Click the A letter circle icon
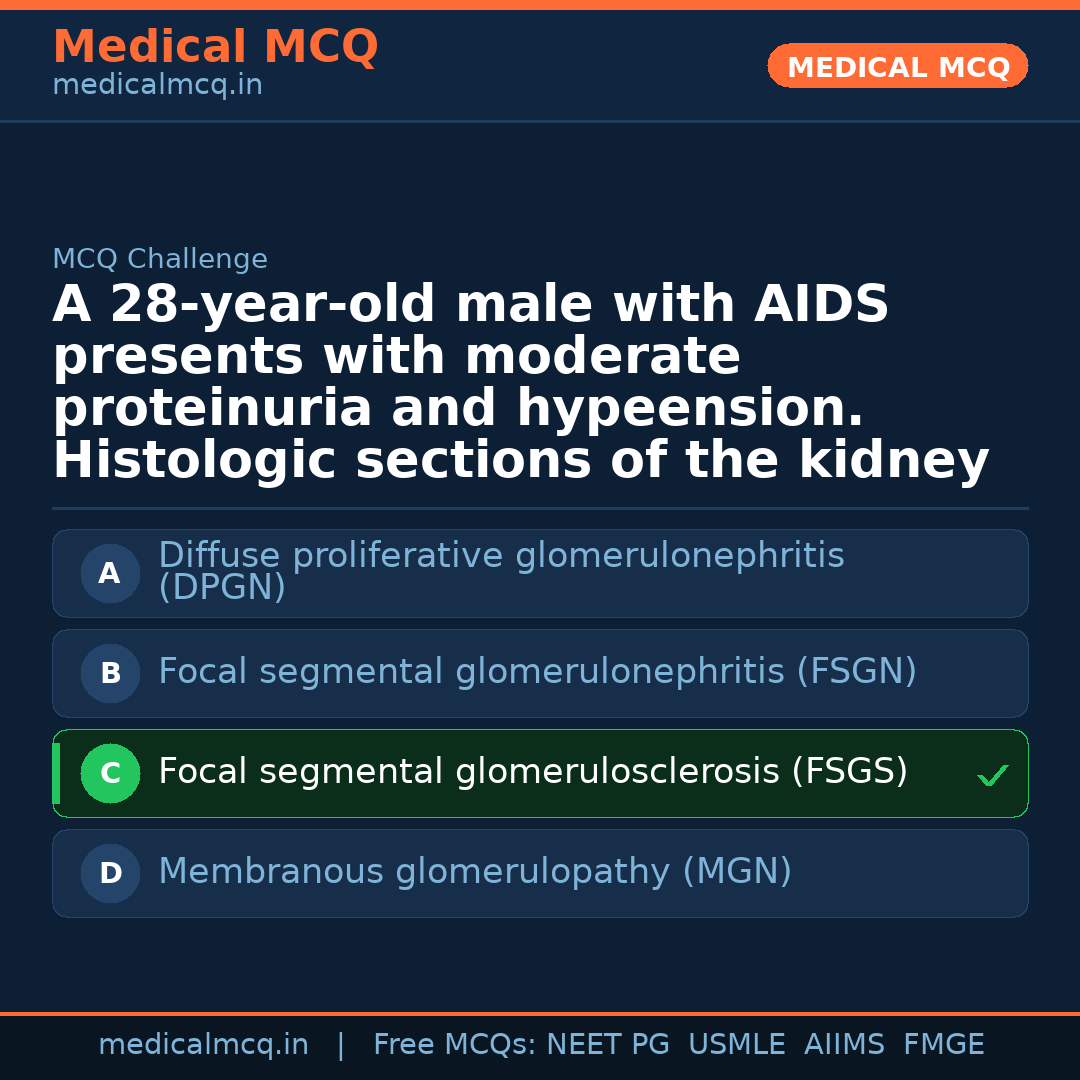The image size is (1080, 1080). (110, 574)
